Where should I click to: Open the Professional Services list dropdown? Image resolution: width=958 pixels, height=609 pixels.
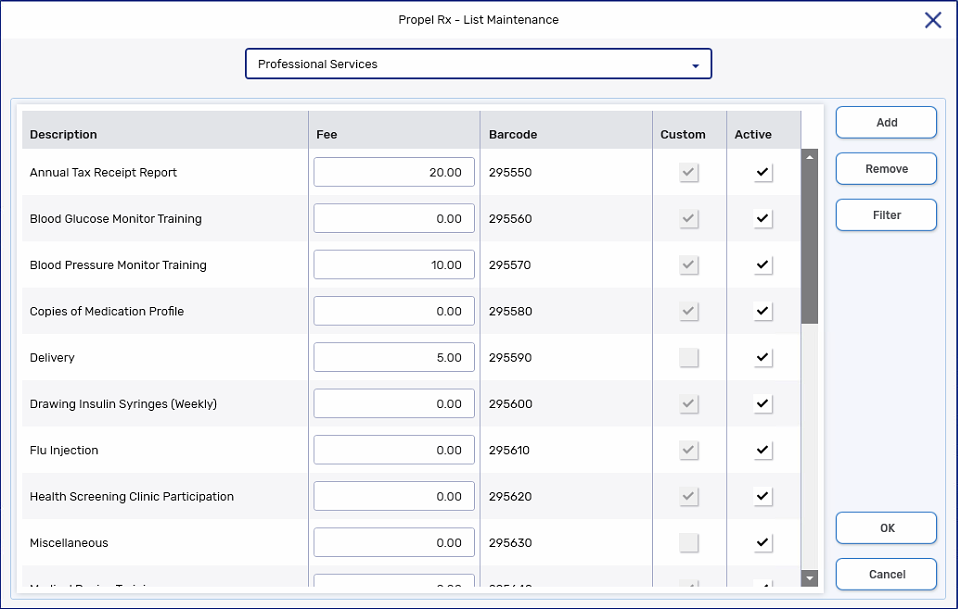478,64
